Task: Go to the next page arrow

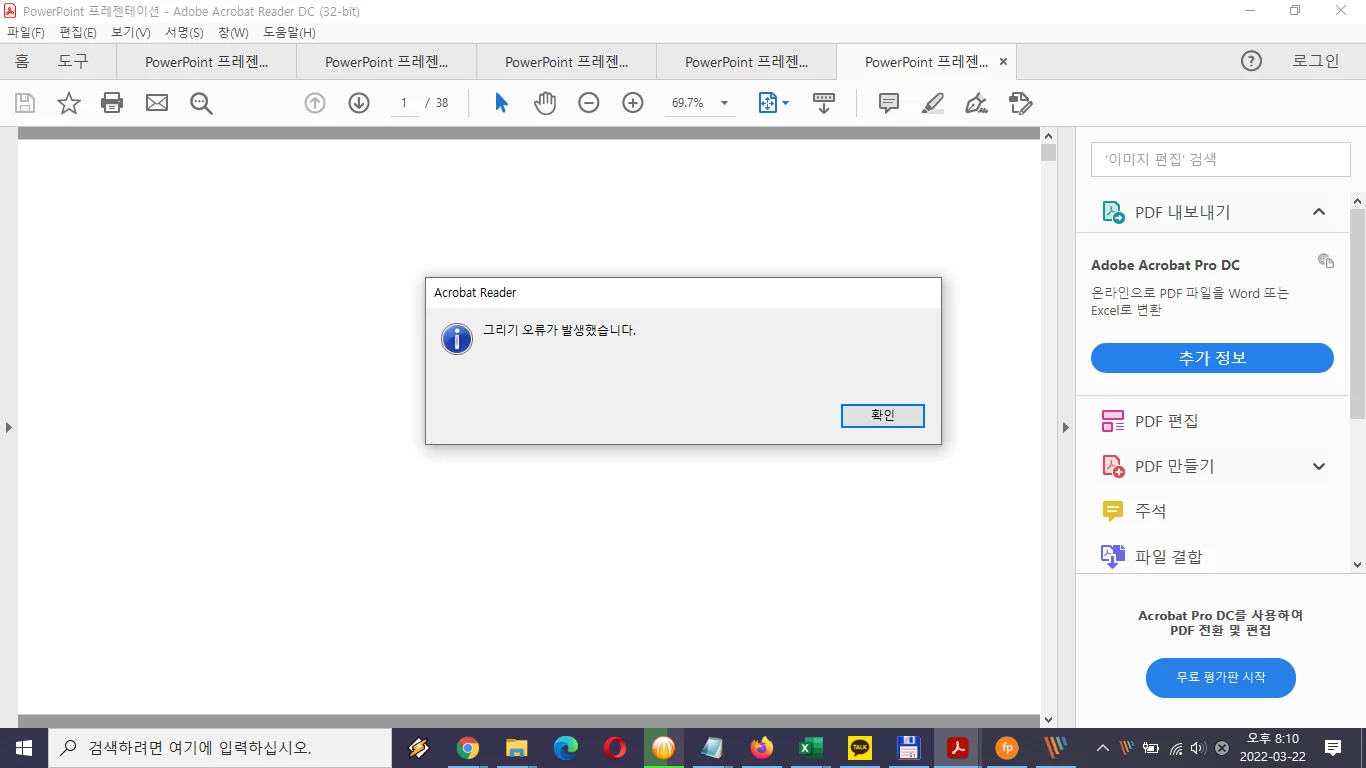Action: [x=359, y=103]
